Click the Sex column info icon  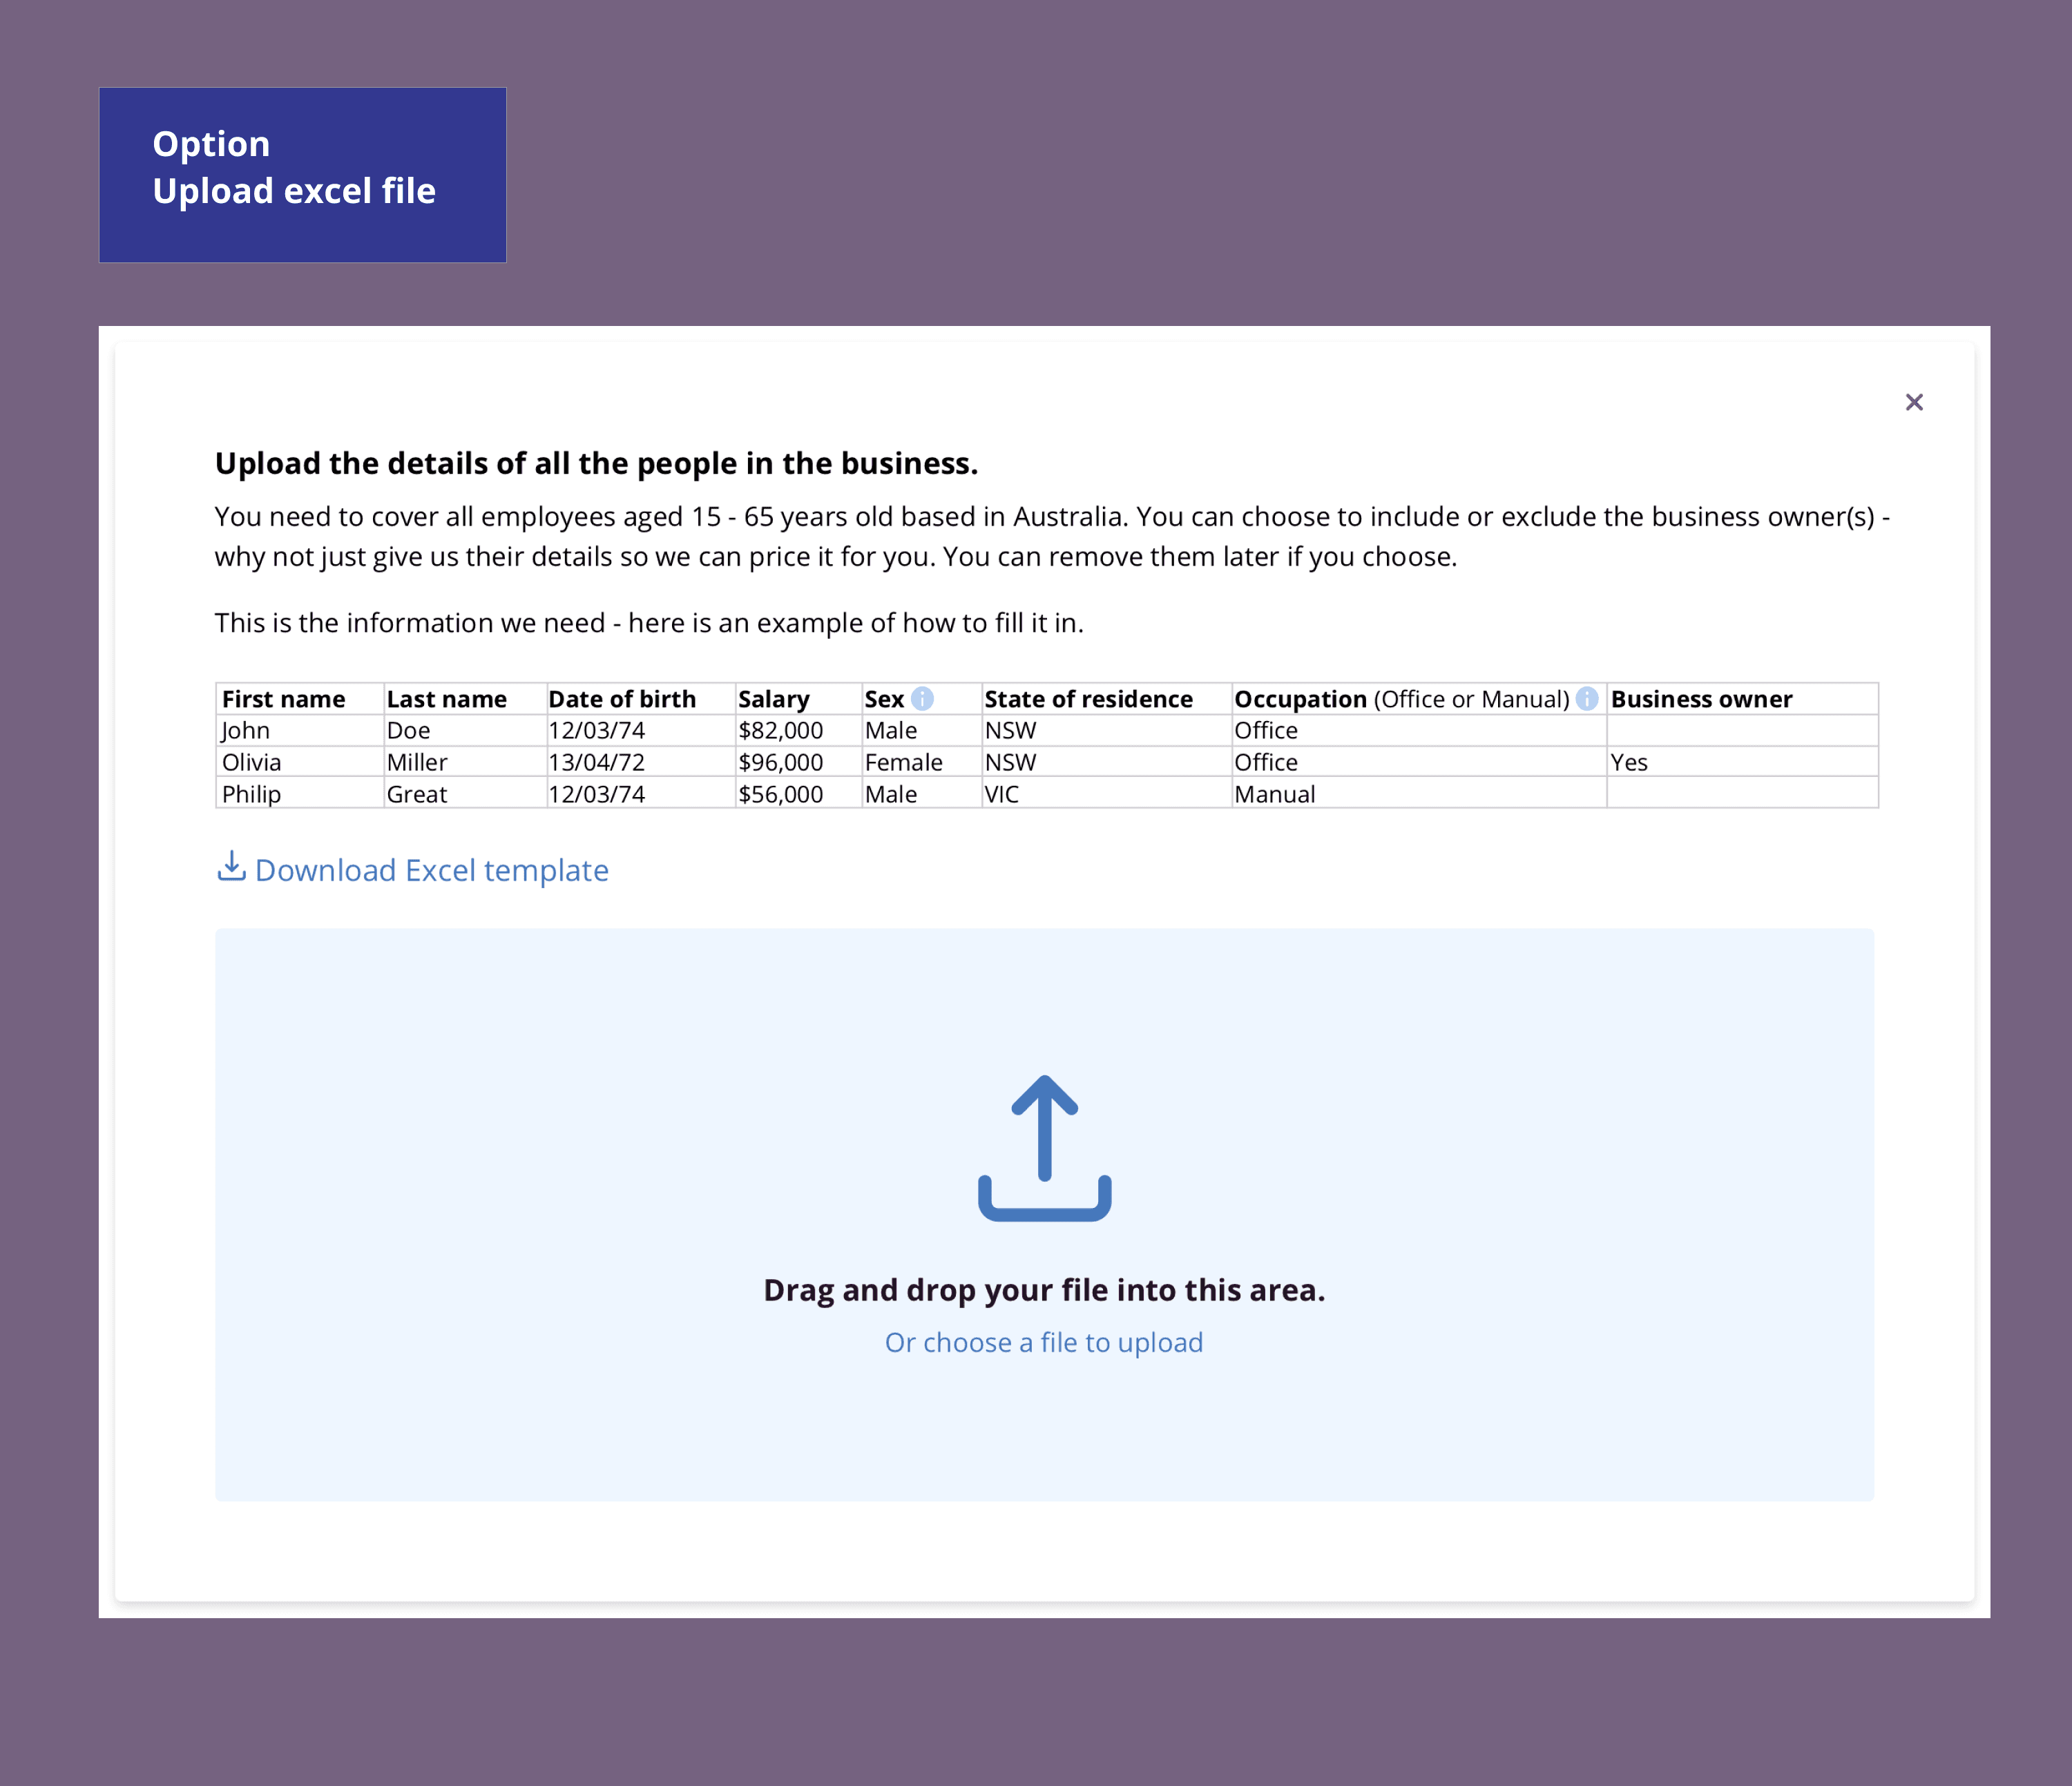pos(922,698)
